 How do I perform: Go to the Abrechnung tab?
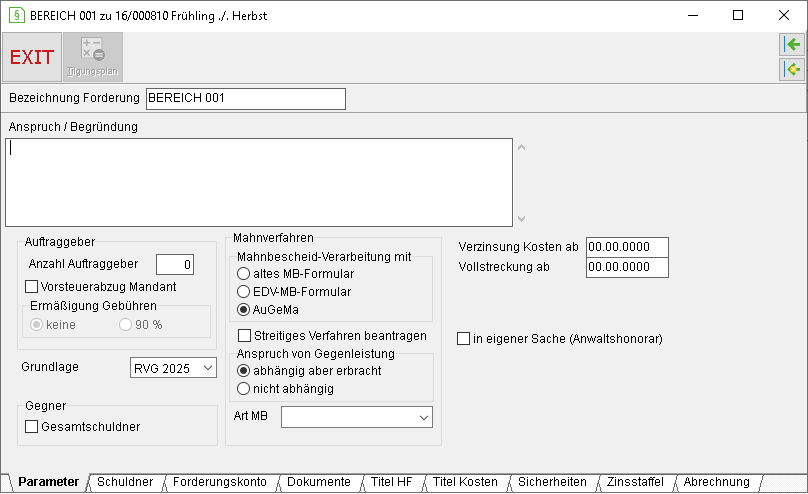tap(716, 482)
